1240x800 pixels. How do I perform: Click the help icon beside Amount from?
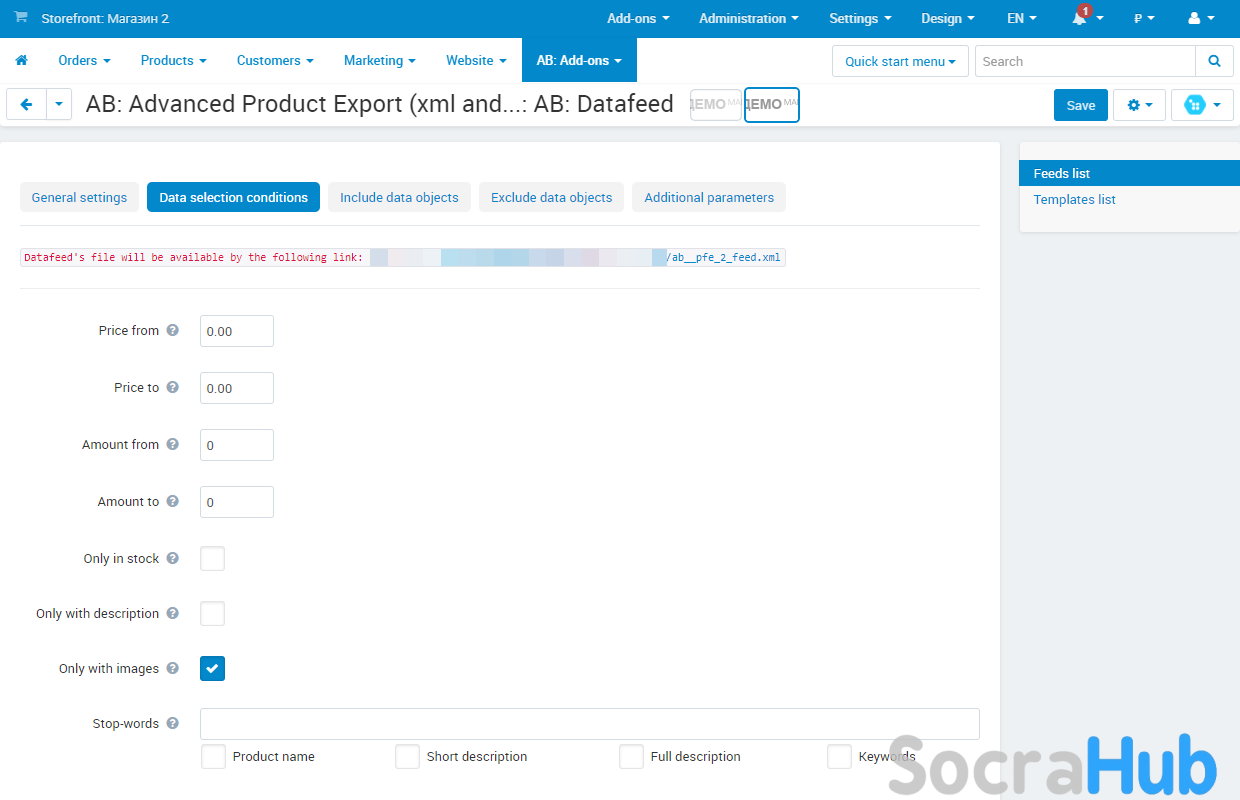172,444
